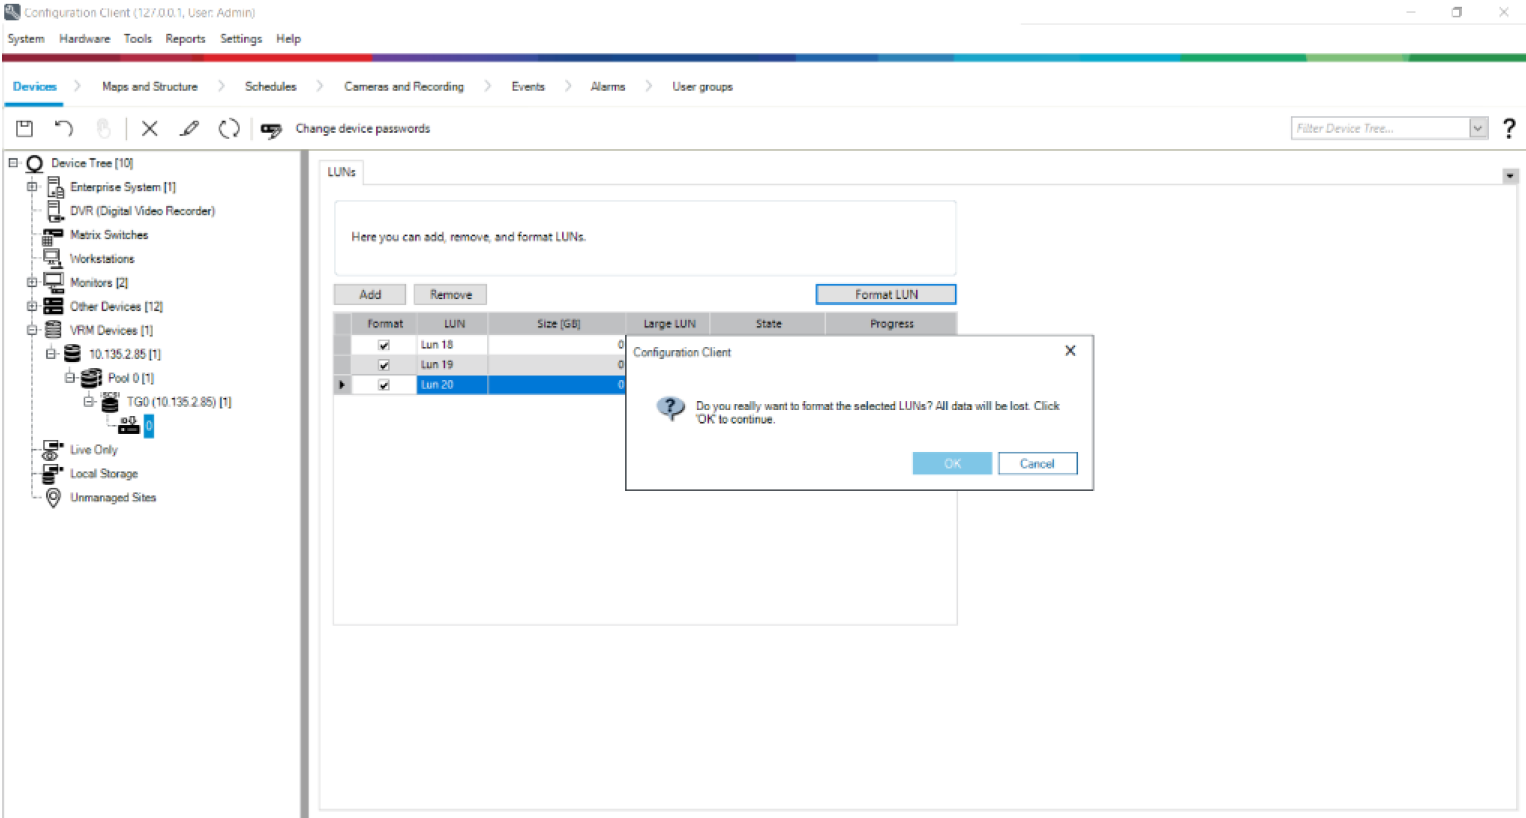The height and width of the screenshot is (818, 1526).
Task: Confirm formatting with the OK button
Action: click(x=952, y=464)
